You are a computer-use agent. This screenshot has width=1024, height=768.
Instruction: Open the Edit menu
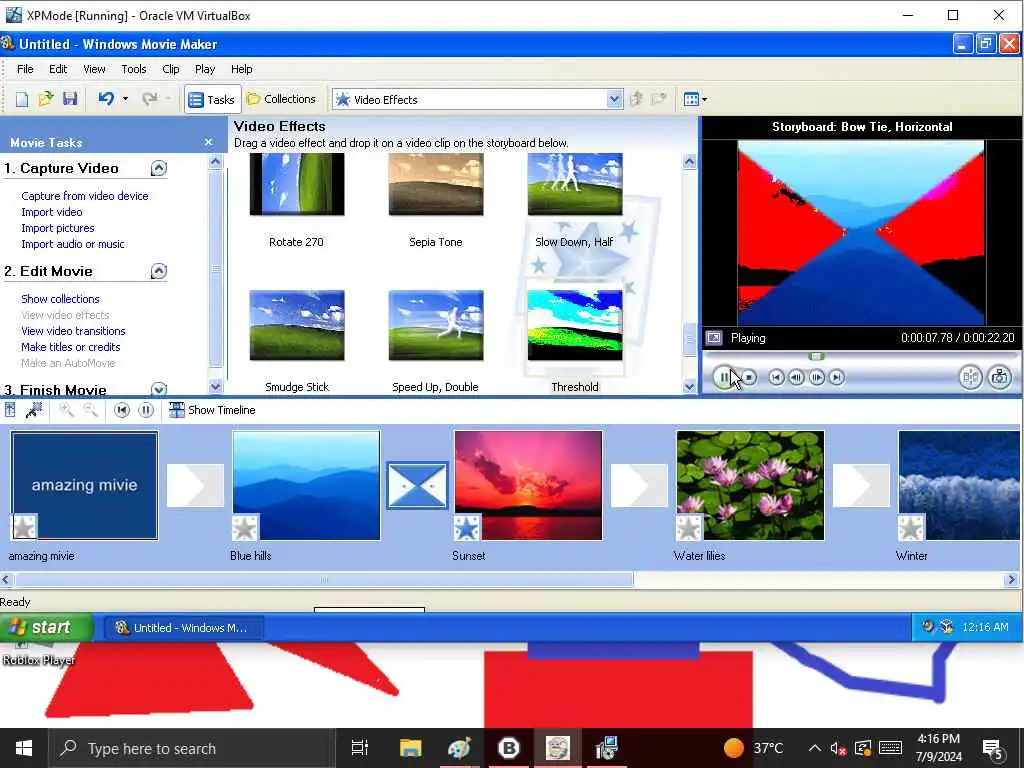(58, 69)
